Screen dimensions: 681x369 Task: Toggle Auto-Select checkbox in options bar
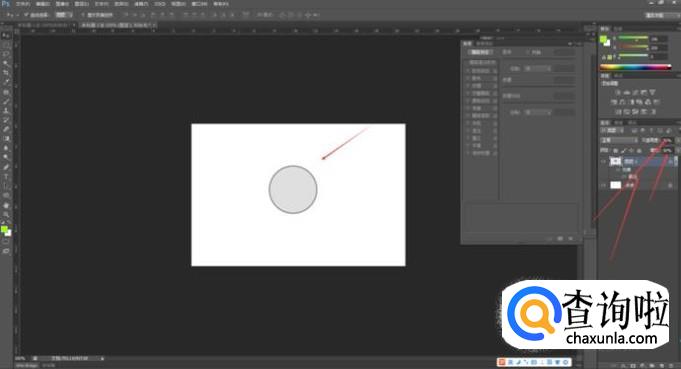[26, 15]
